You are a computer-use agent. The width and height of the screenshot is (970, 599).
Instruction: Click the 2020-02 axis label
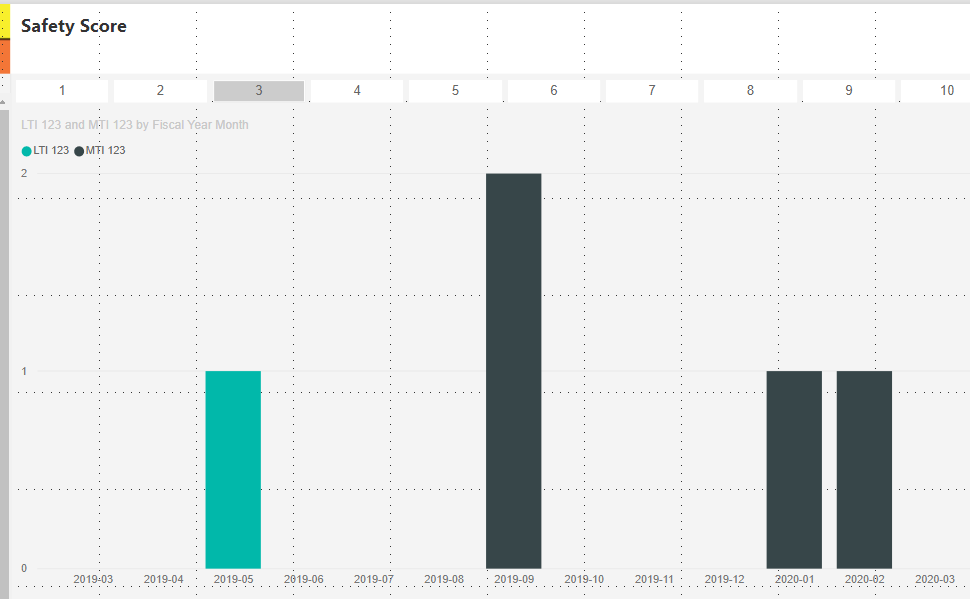[x=864, y=579]
